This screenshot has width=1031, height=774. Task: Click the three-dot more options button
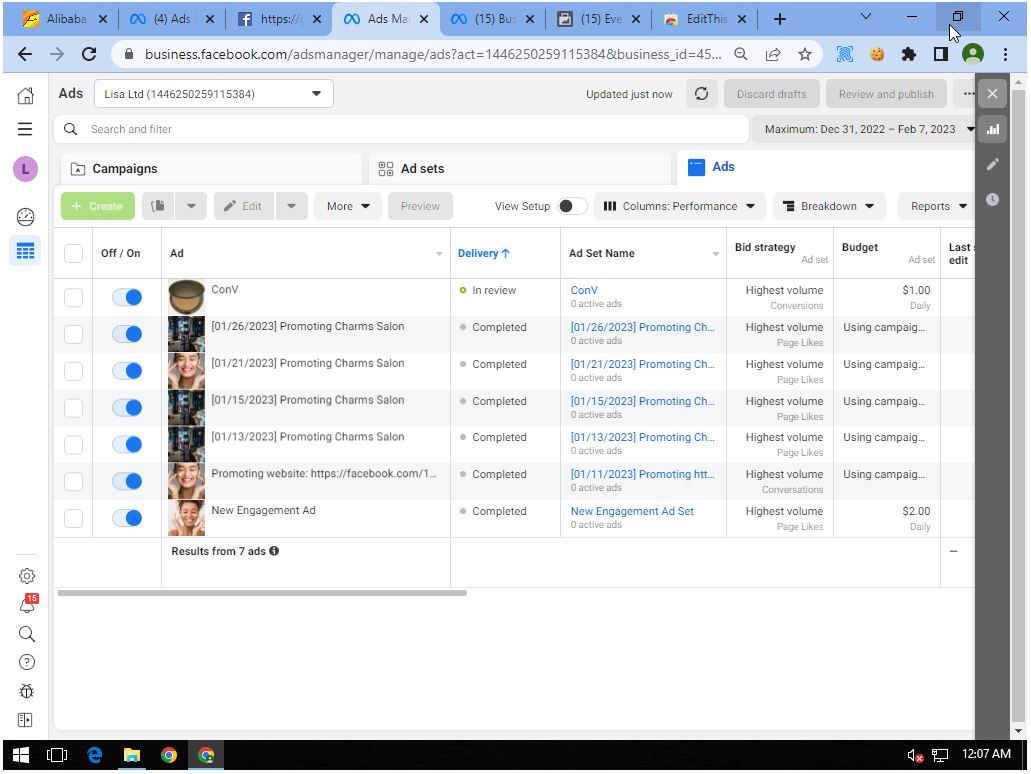(x=968, y=94)
